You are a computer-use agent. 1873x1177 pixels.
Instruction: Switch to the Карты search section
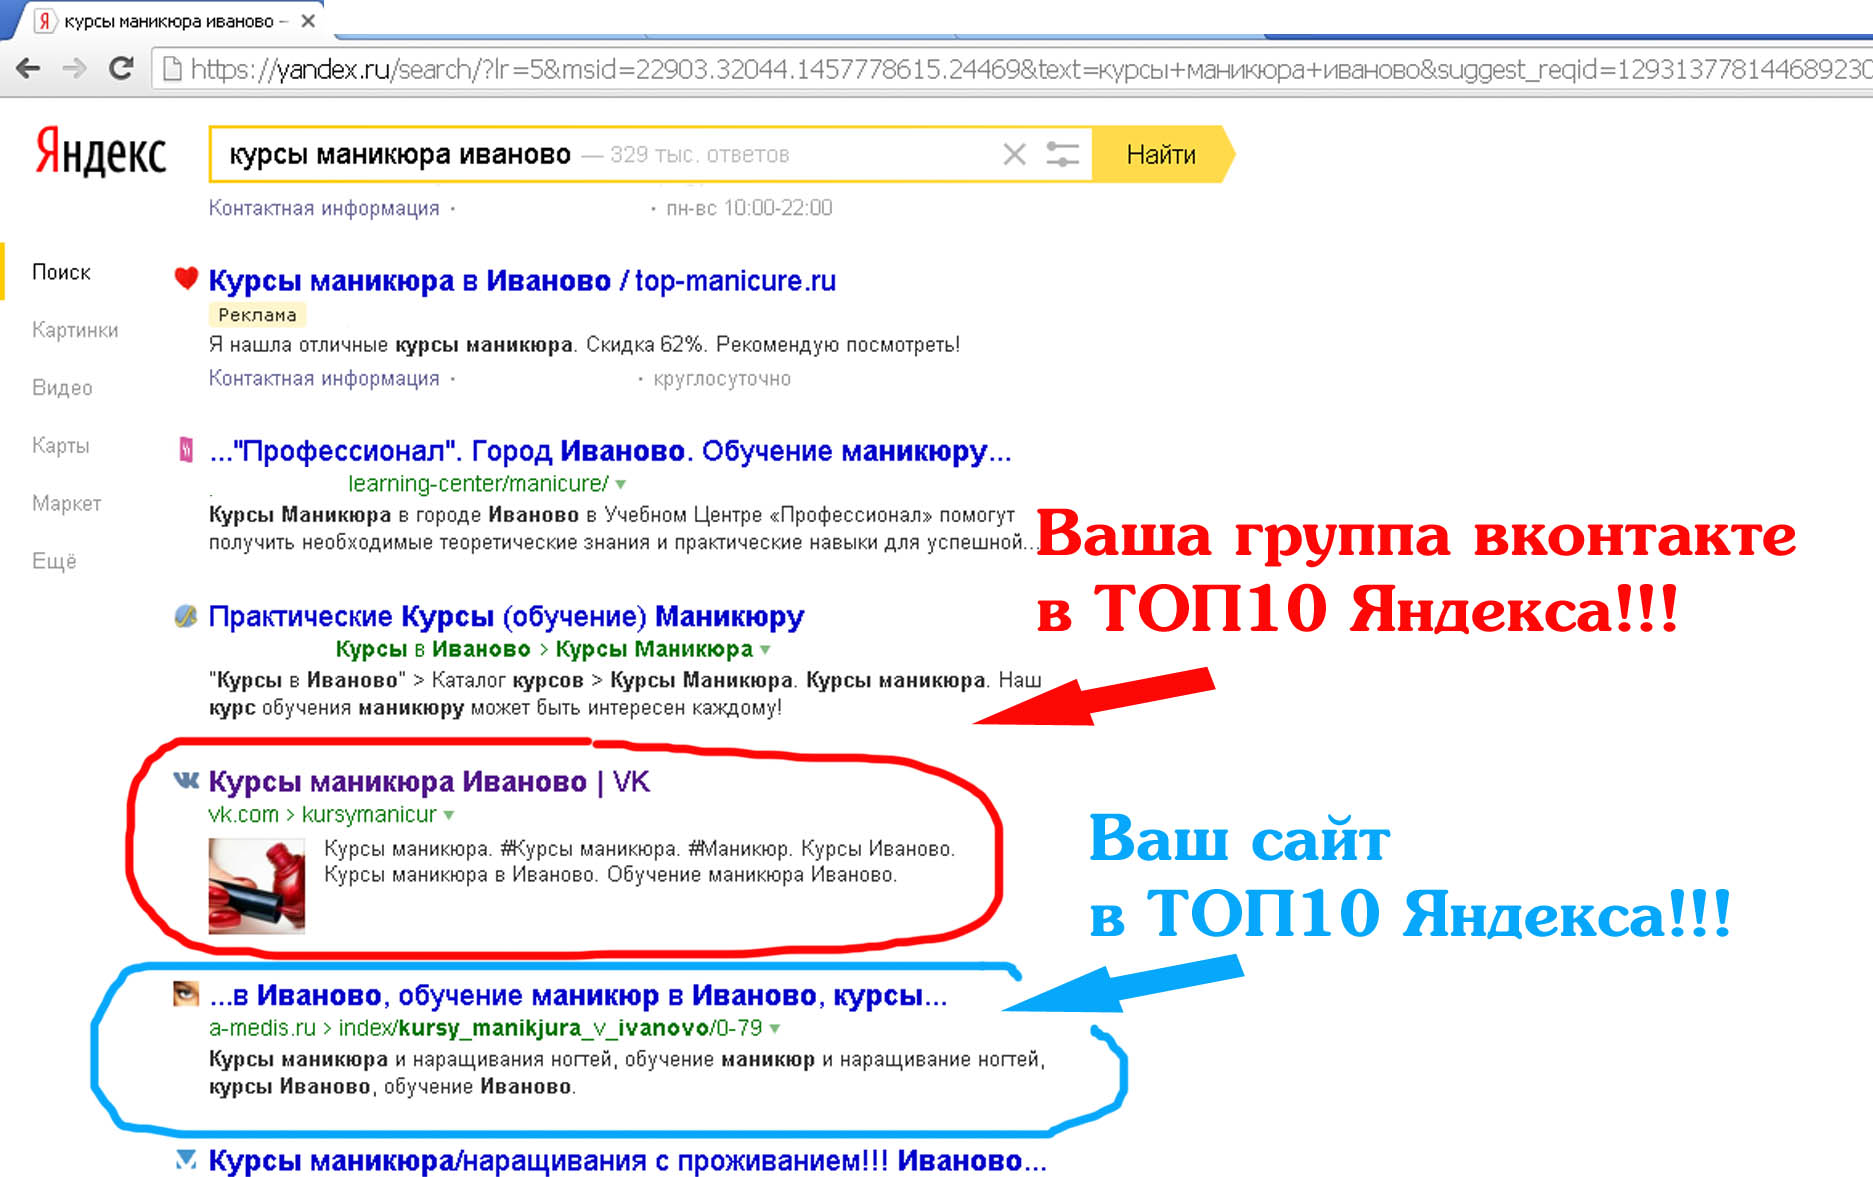[60, 446]
